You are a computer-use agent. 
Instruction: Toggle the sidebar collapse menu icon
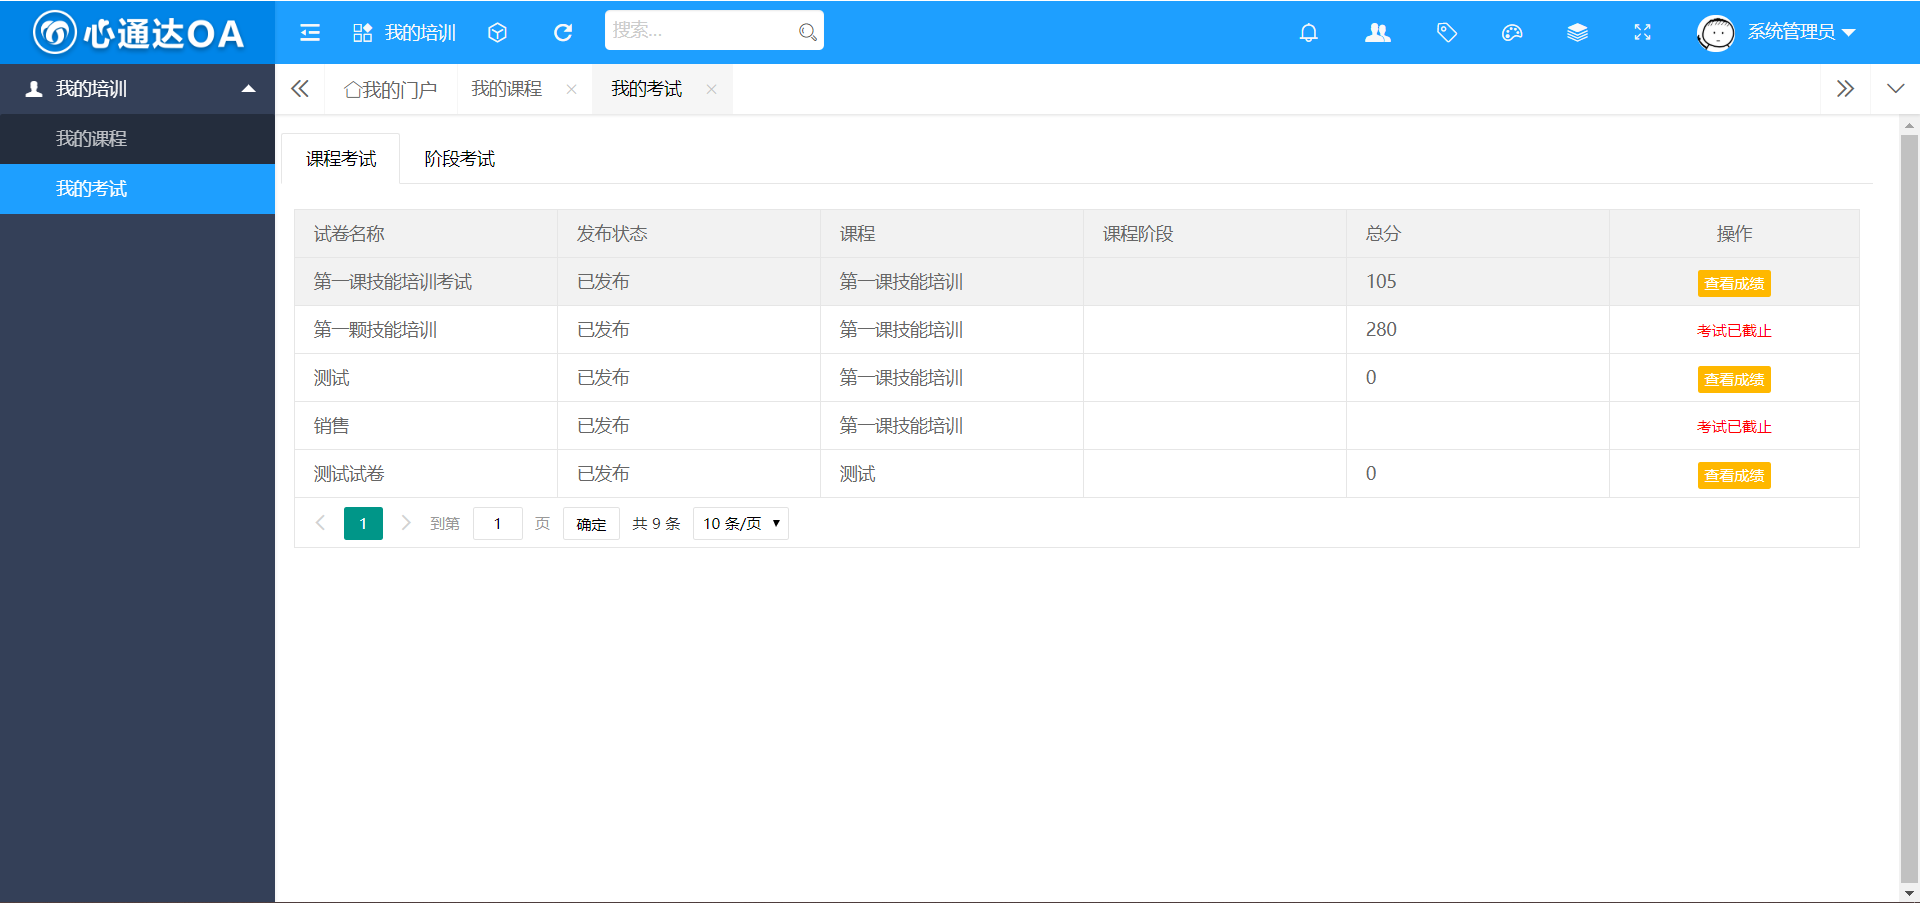click(310, 33)
